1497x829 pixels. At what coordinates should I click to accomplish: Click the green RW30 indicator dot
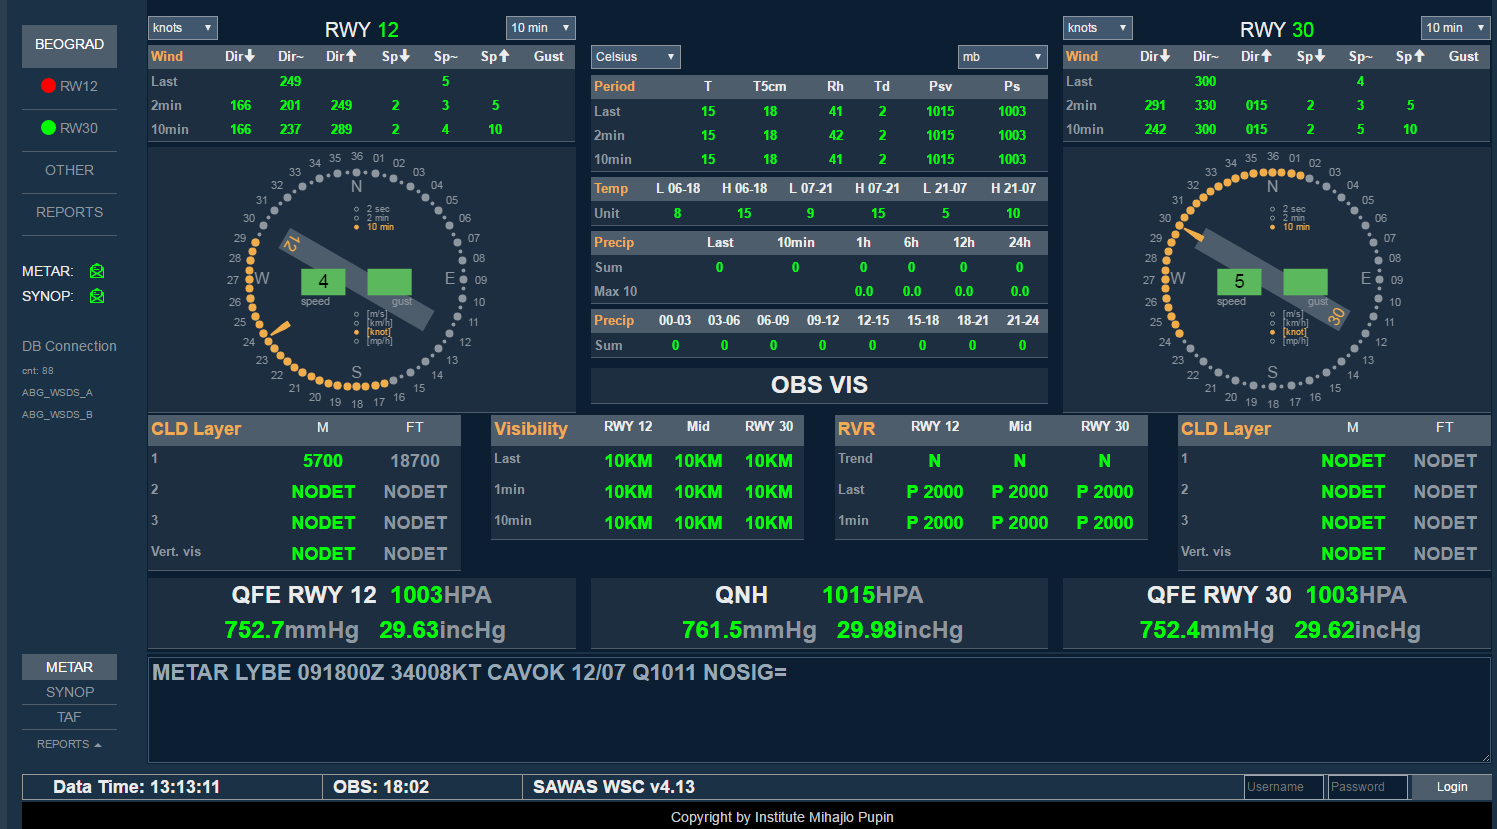coord(48,128)
